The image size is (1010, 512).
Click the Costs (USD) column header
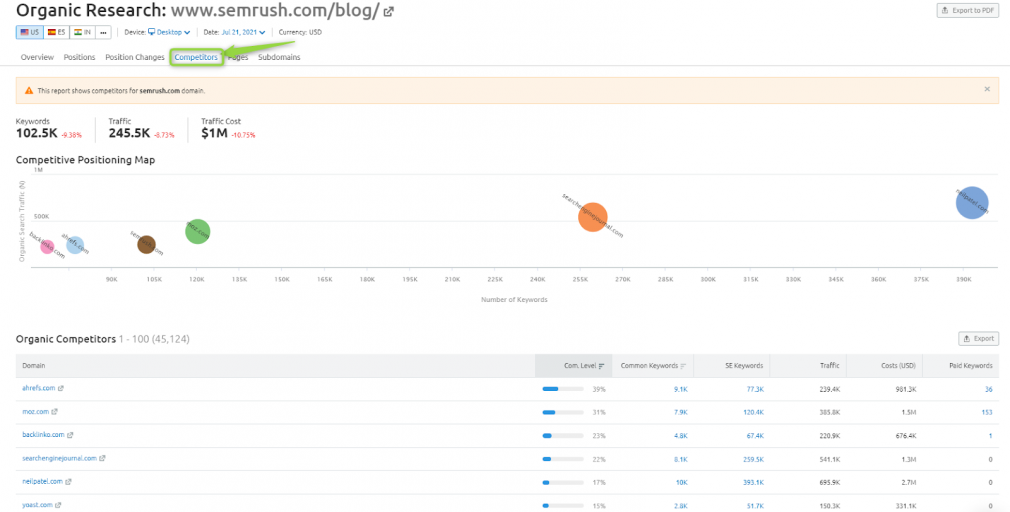coord(884,366)
